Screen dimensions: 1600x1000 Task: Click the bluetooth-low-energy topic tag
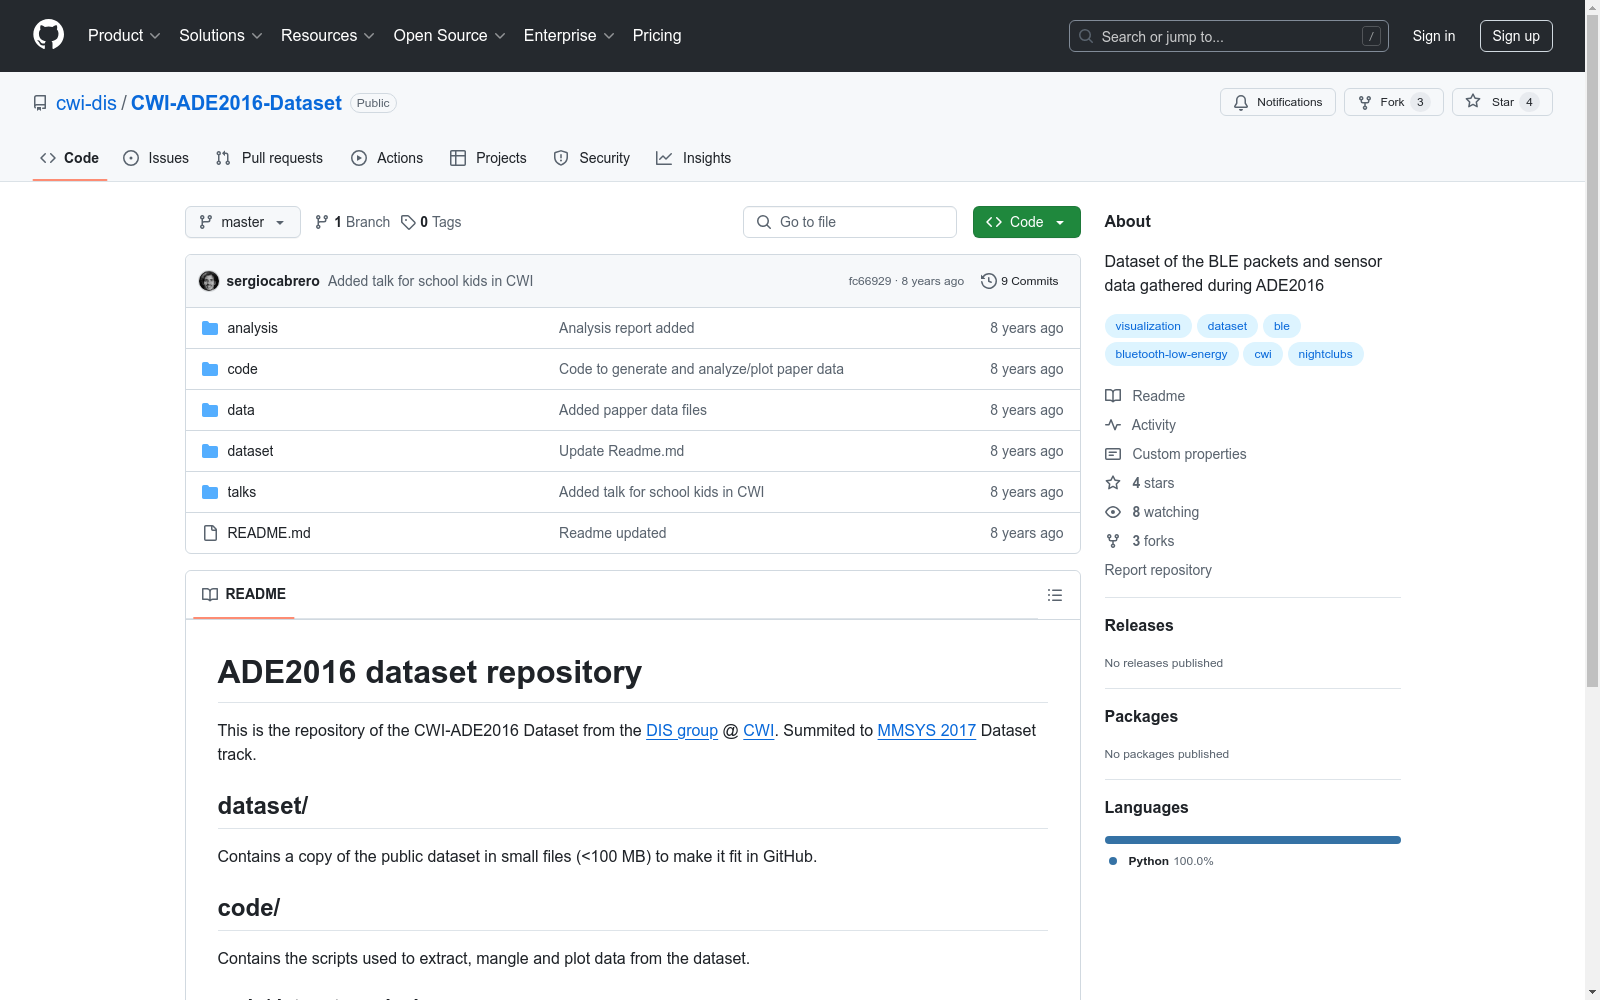click(1171, 354)
